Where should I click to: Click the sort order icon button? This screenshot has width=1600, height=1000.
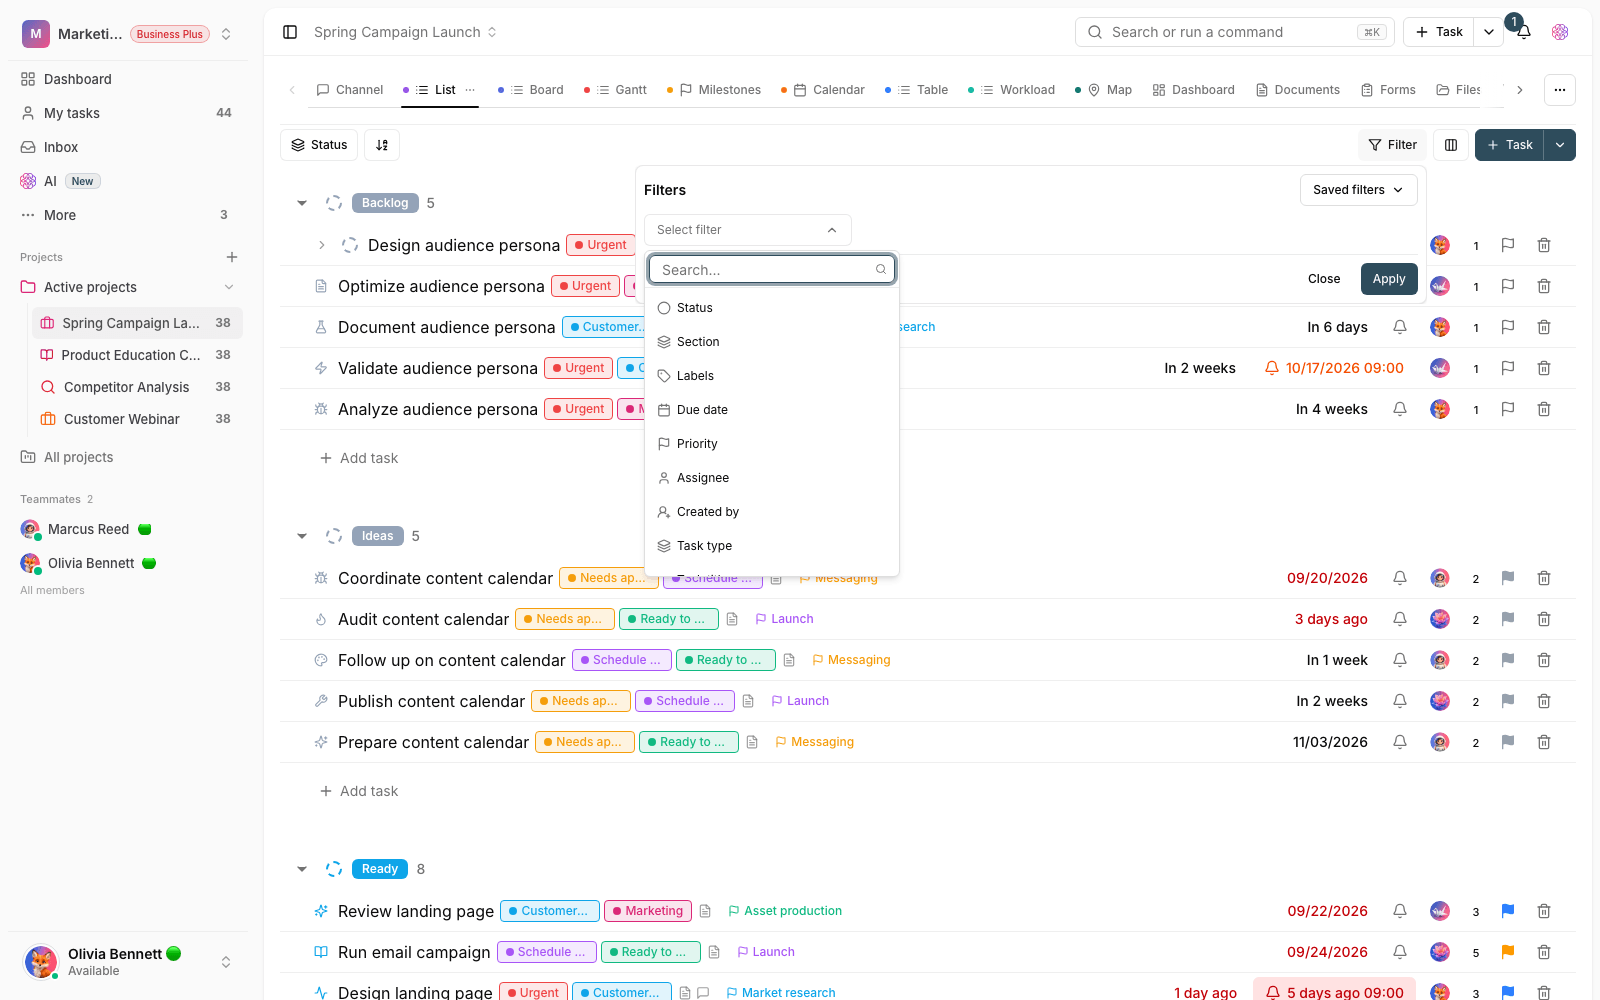pyautogui.click(x=382, y=145)
